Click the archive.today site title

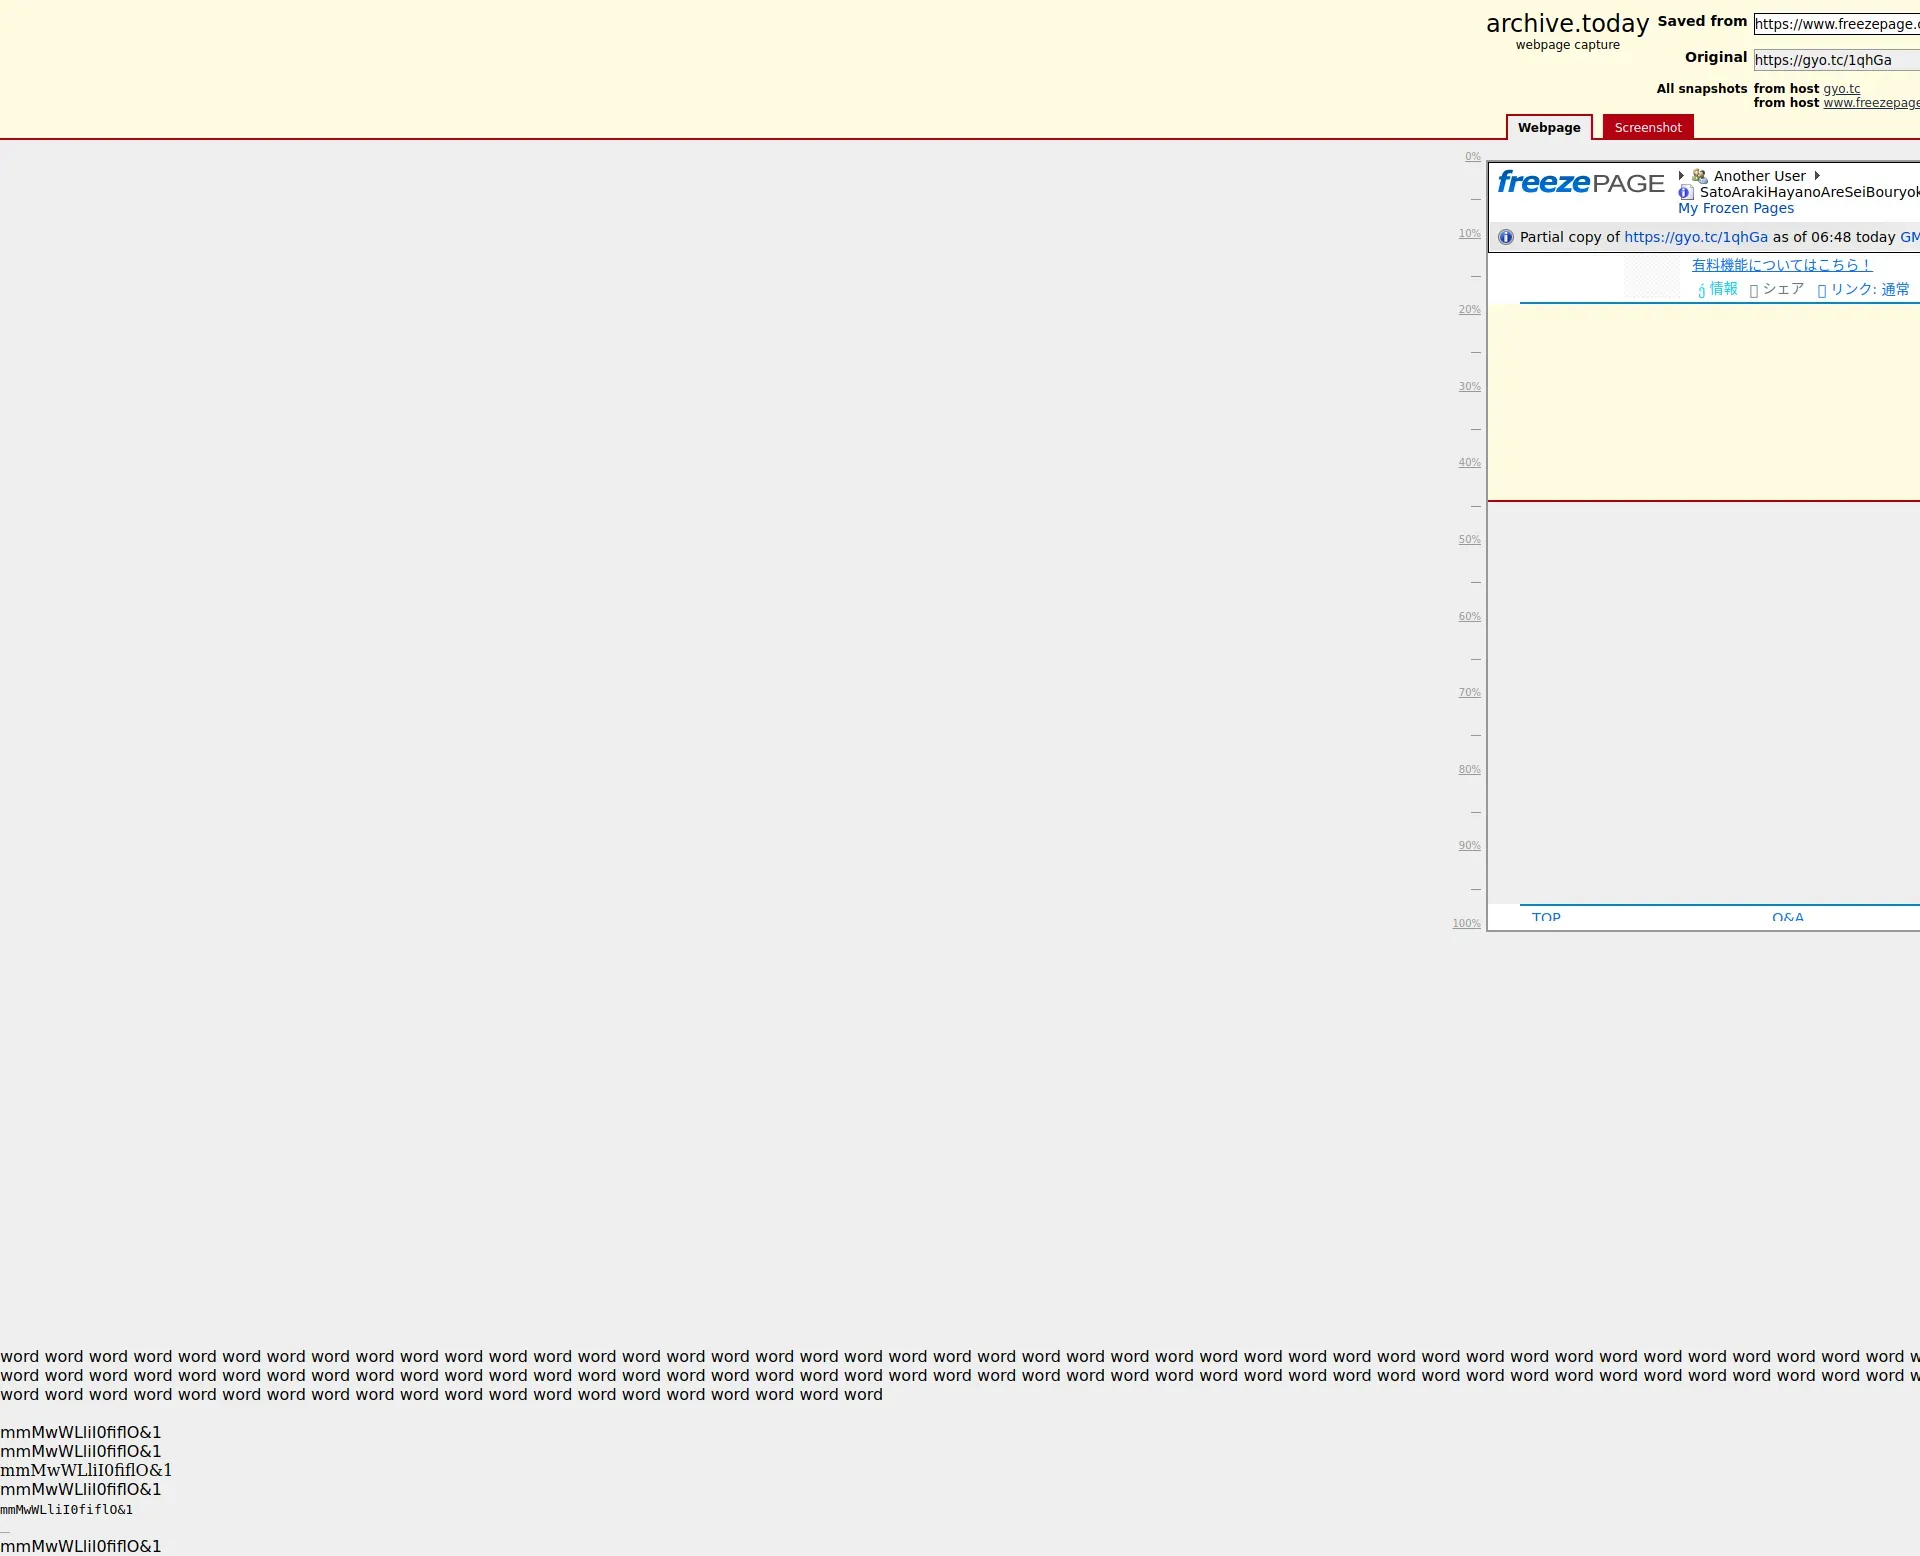point(1566,23)
